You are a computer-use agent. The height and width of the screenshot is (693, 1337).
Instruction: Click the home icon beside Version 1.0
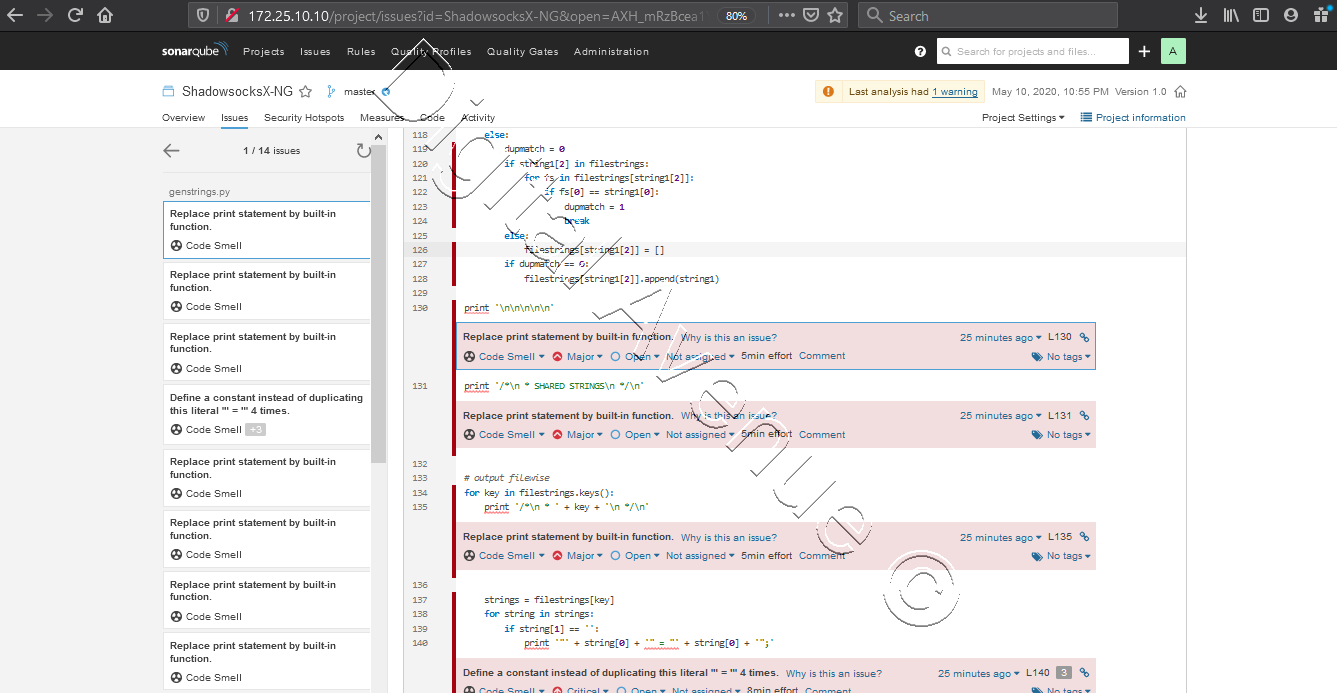tap(1180, 91)
